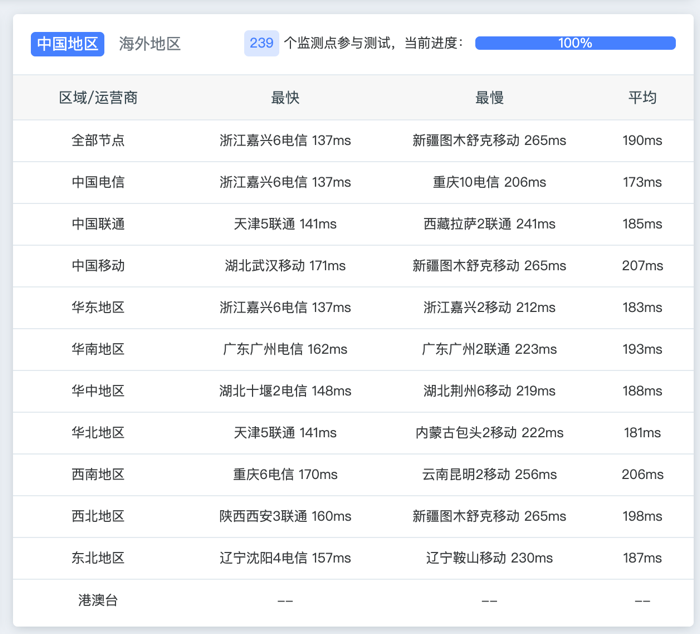Click the 183ms average value

coord(642,307)
